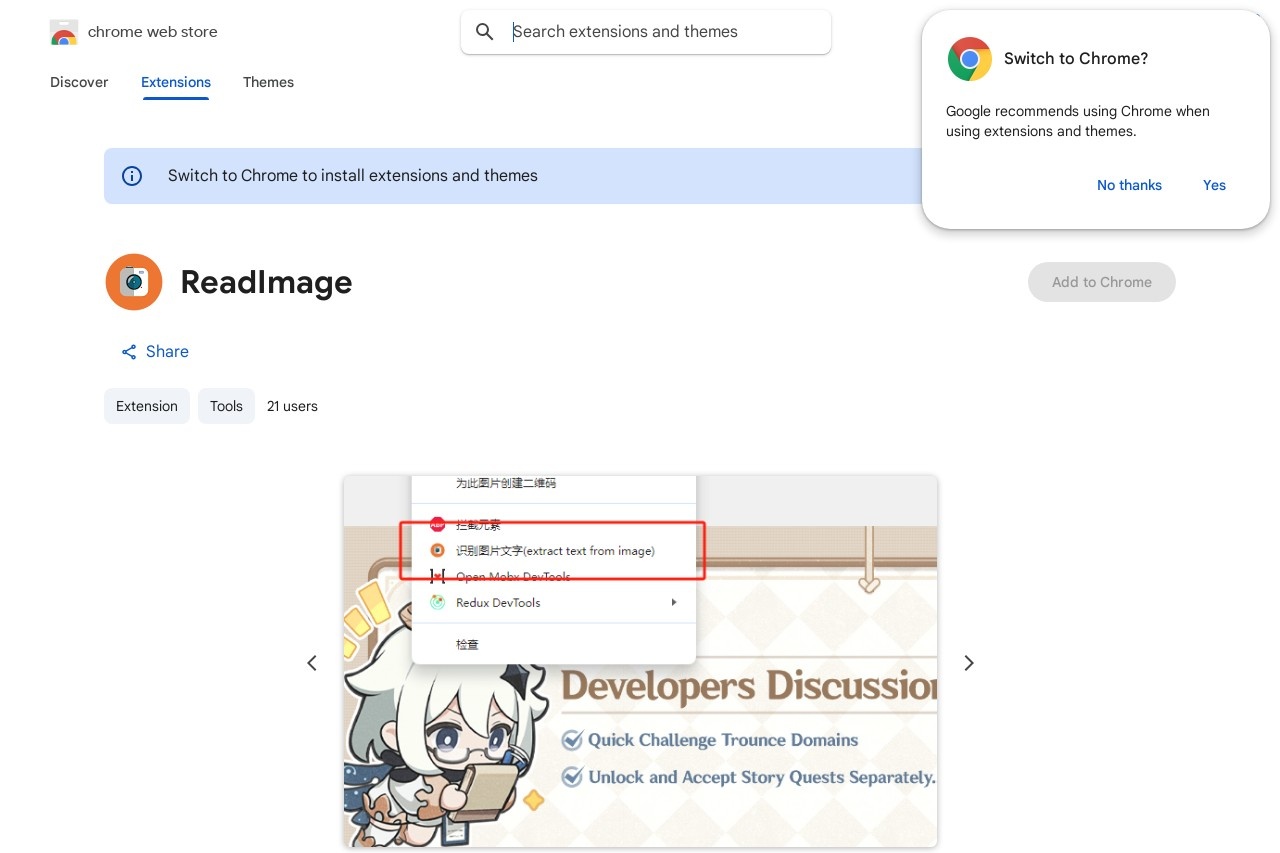Switch to the Themes tab

pos(268,82)
